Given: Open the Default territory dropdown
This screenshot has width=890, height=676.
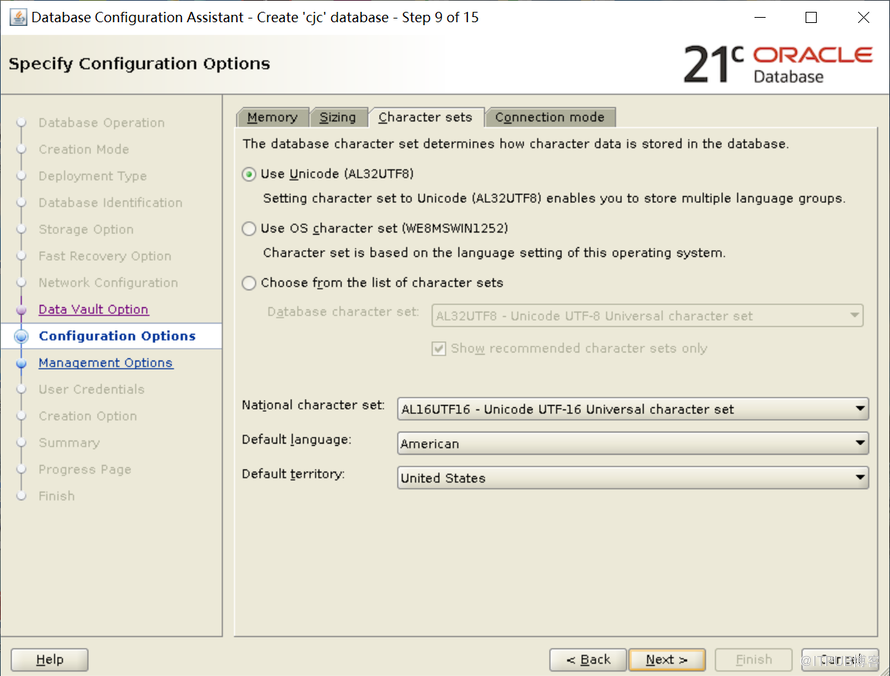Looking at the screenshot, I should (633, 478).
